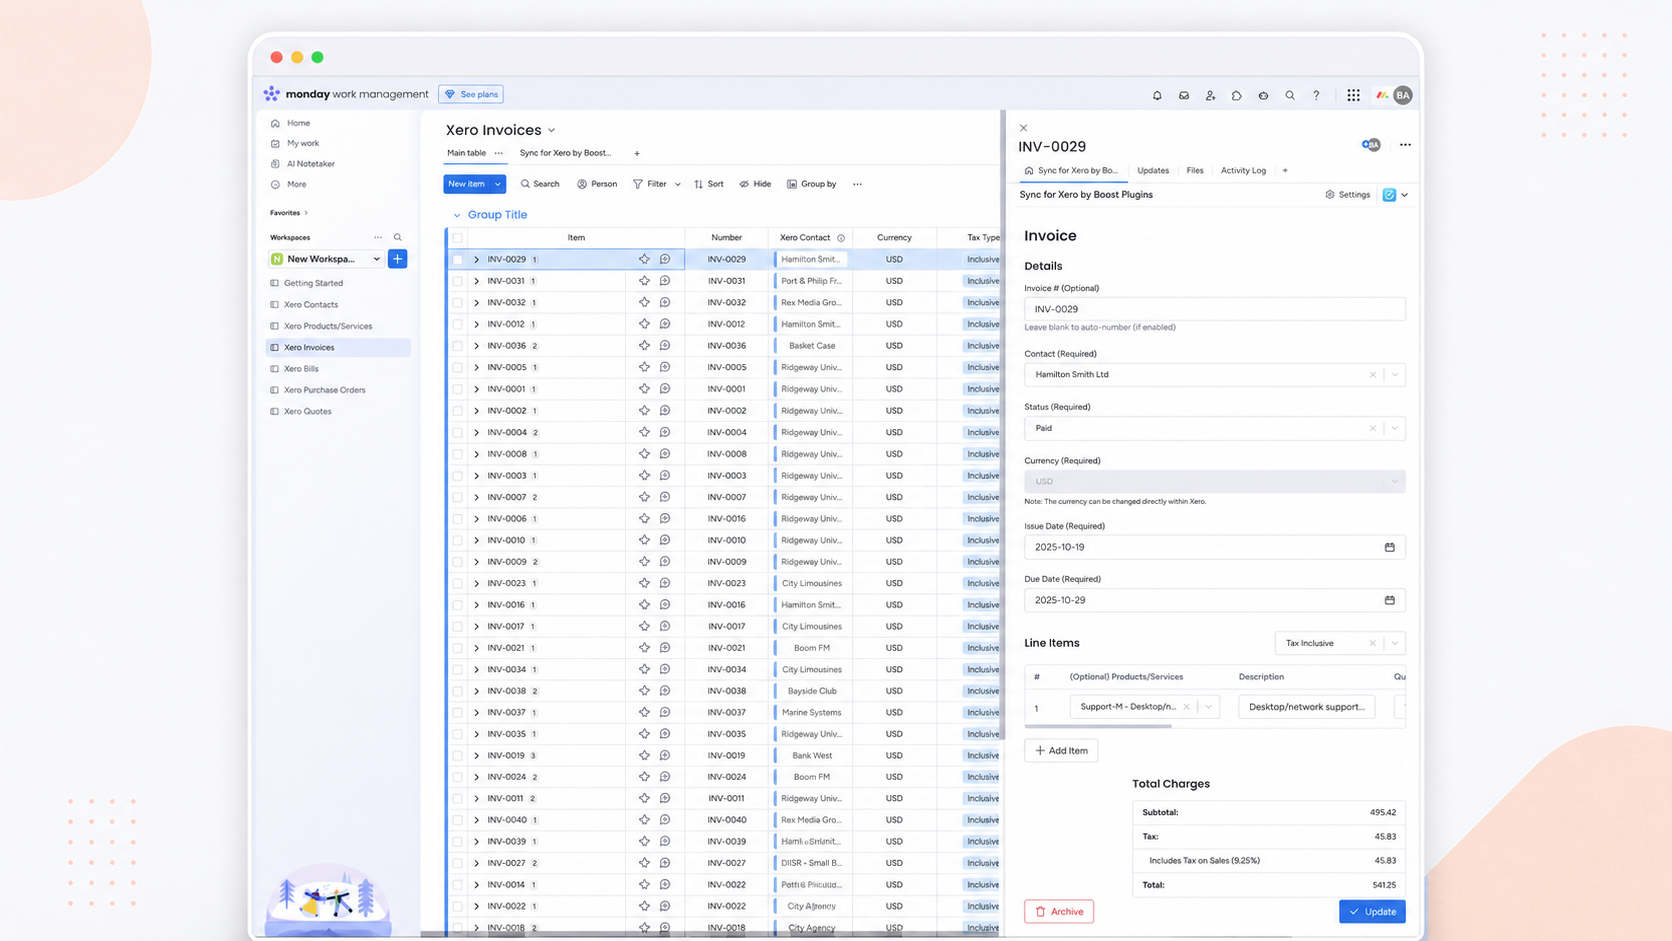Open the help question mark
Viewport: 1672px width, 941px height.
coord(1316,95)
